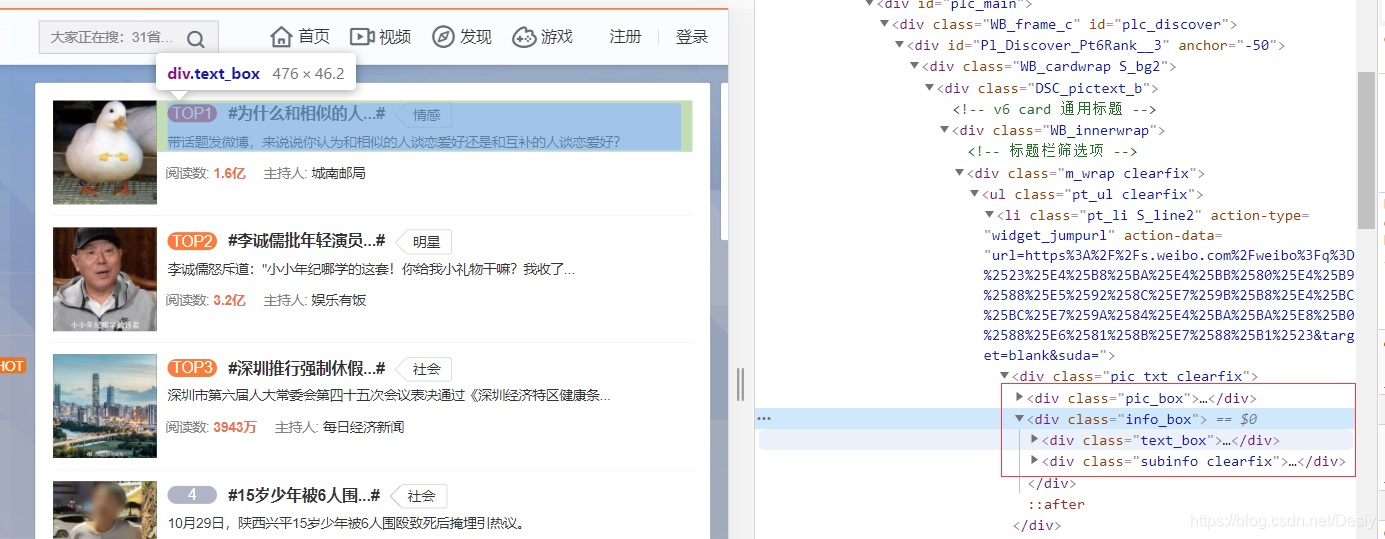Collapse the pic_txt clearfix div node
Viewport: 1385px width, 539px height.
click(x=1005, y=376)
